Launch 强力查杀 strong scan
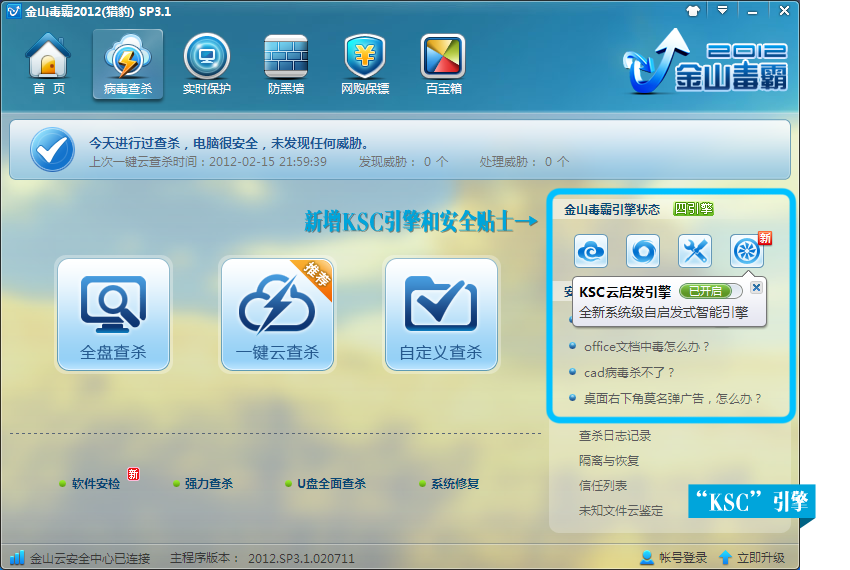850x570 pixels. [x=209, y=484]
